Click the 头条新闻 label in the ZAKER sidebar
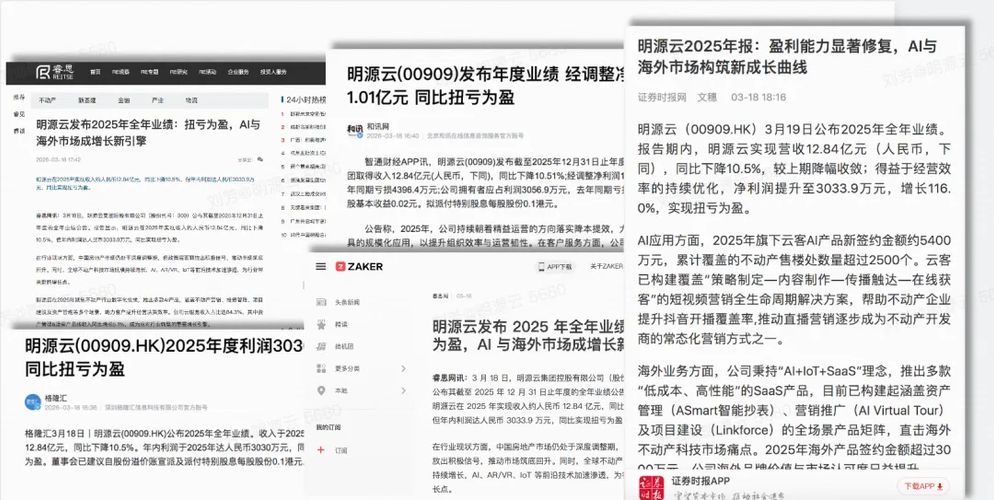 [x=345, y=302]
